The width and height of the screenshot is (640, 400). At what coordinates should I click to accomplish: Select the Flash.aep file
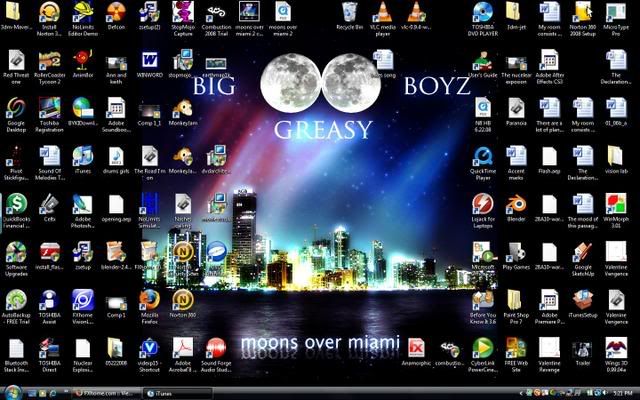pyautogui.click(x=549, y=160)
